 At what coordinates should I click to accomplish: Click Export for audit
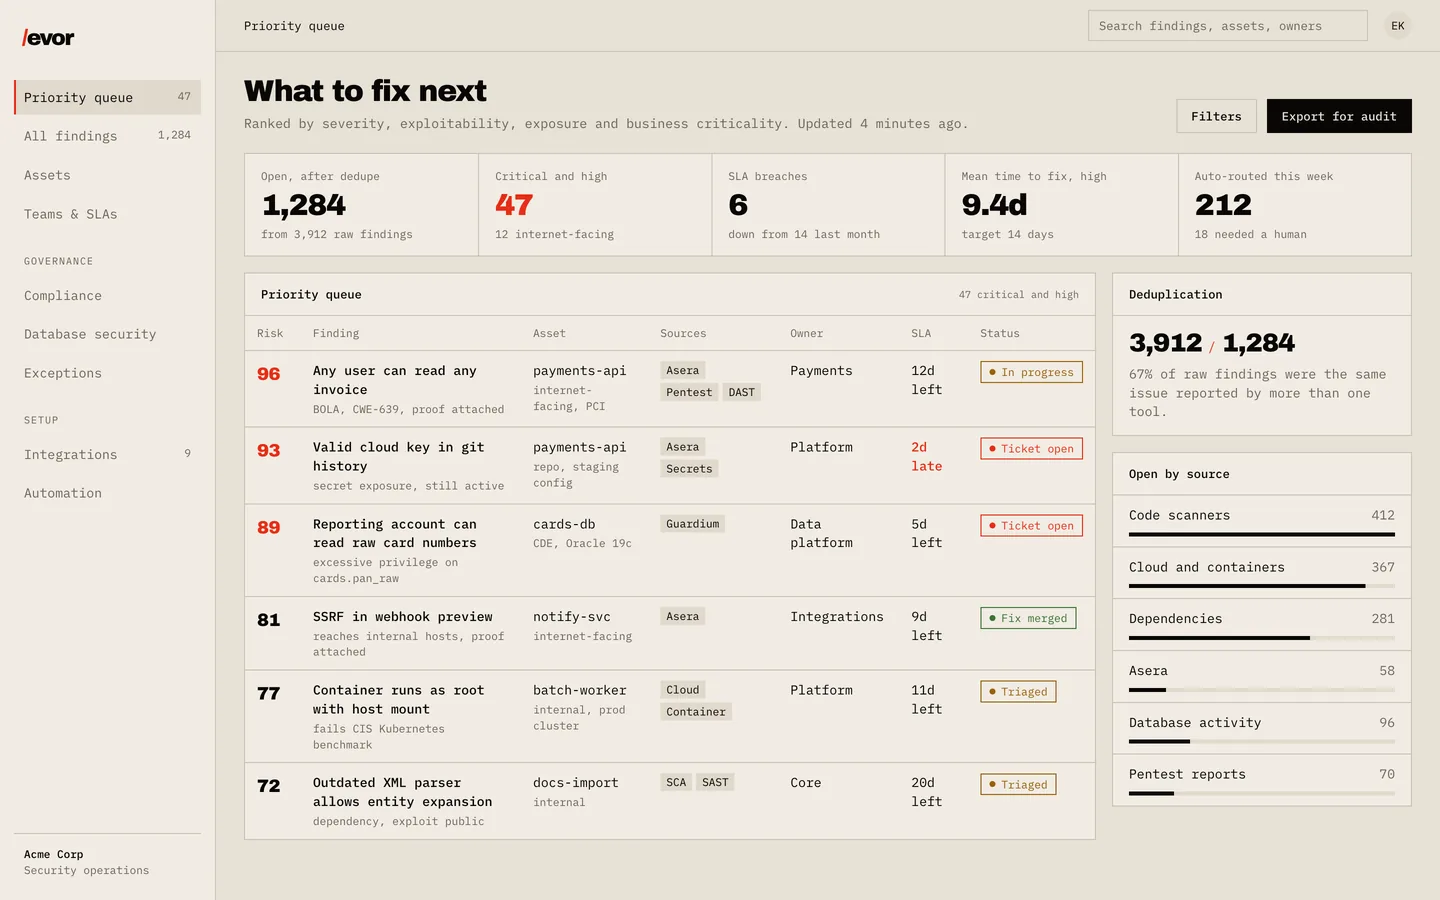(x=1339, y=116)
